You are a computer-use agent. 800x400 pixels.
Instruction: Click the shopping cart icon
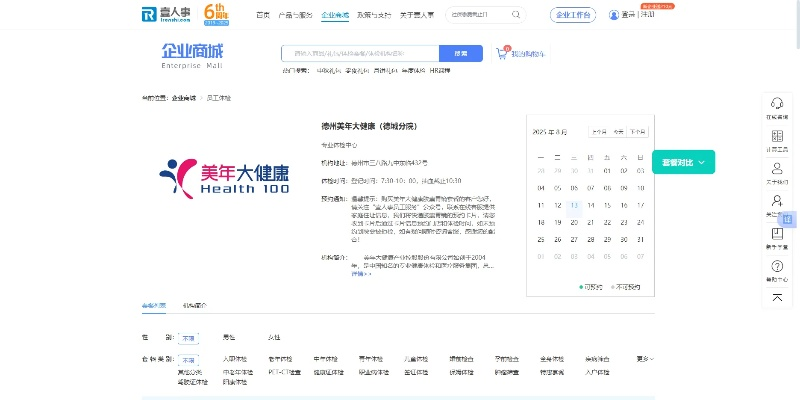(502, 53)
